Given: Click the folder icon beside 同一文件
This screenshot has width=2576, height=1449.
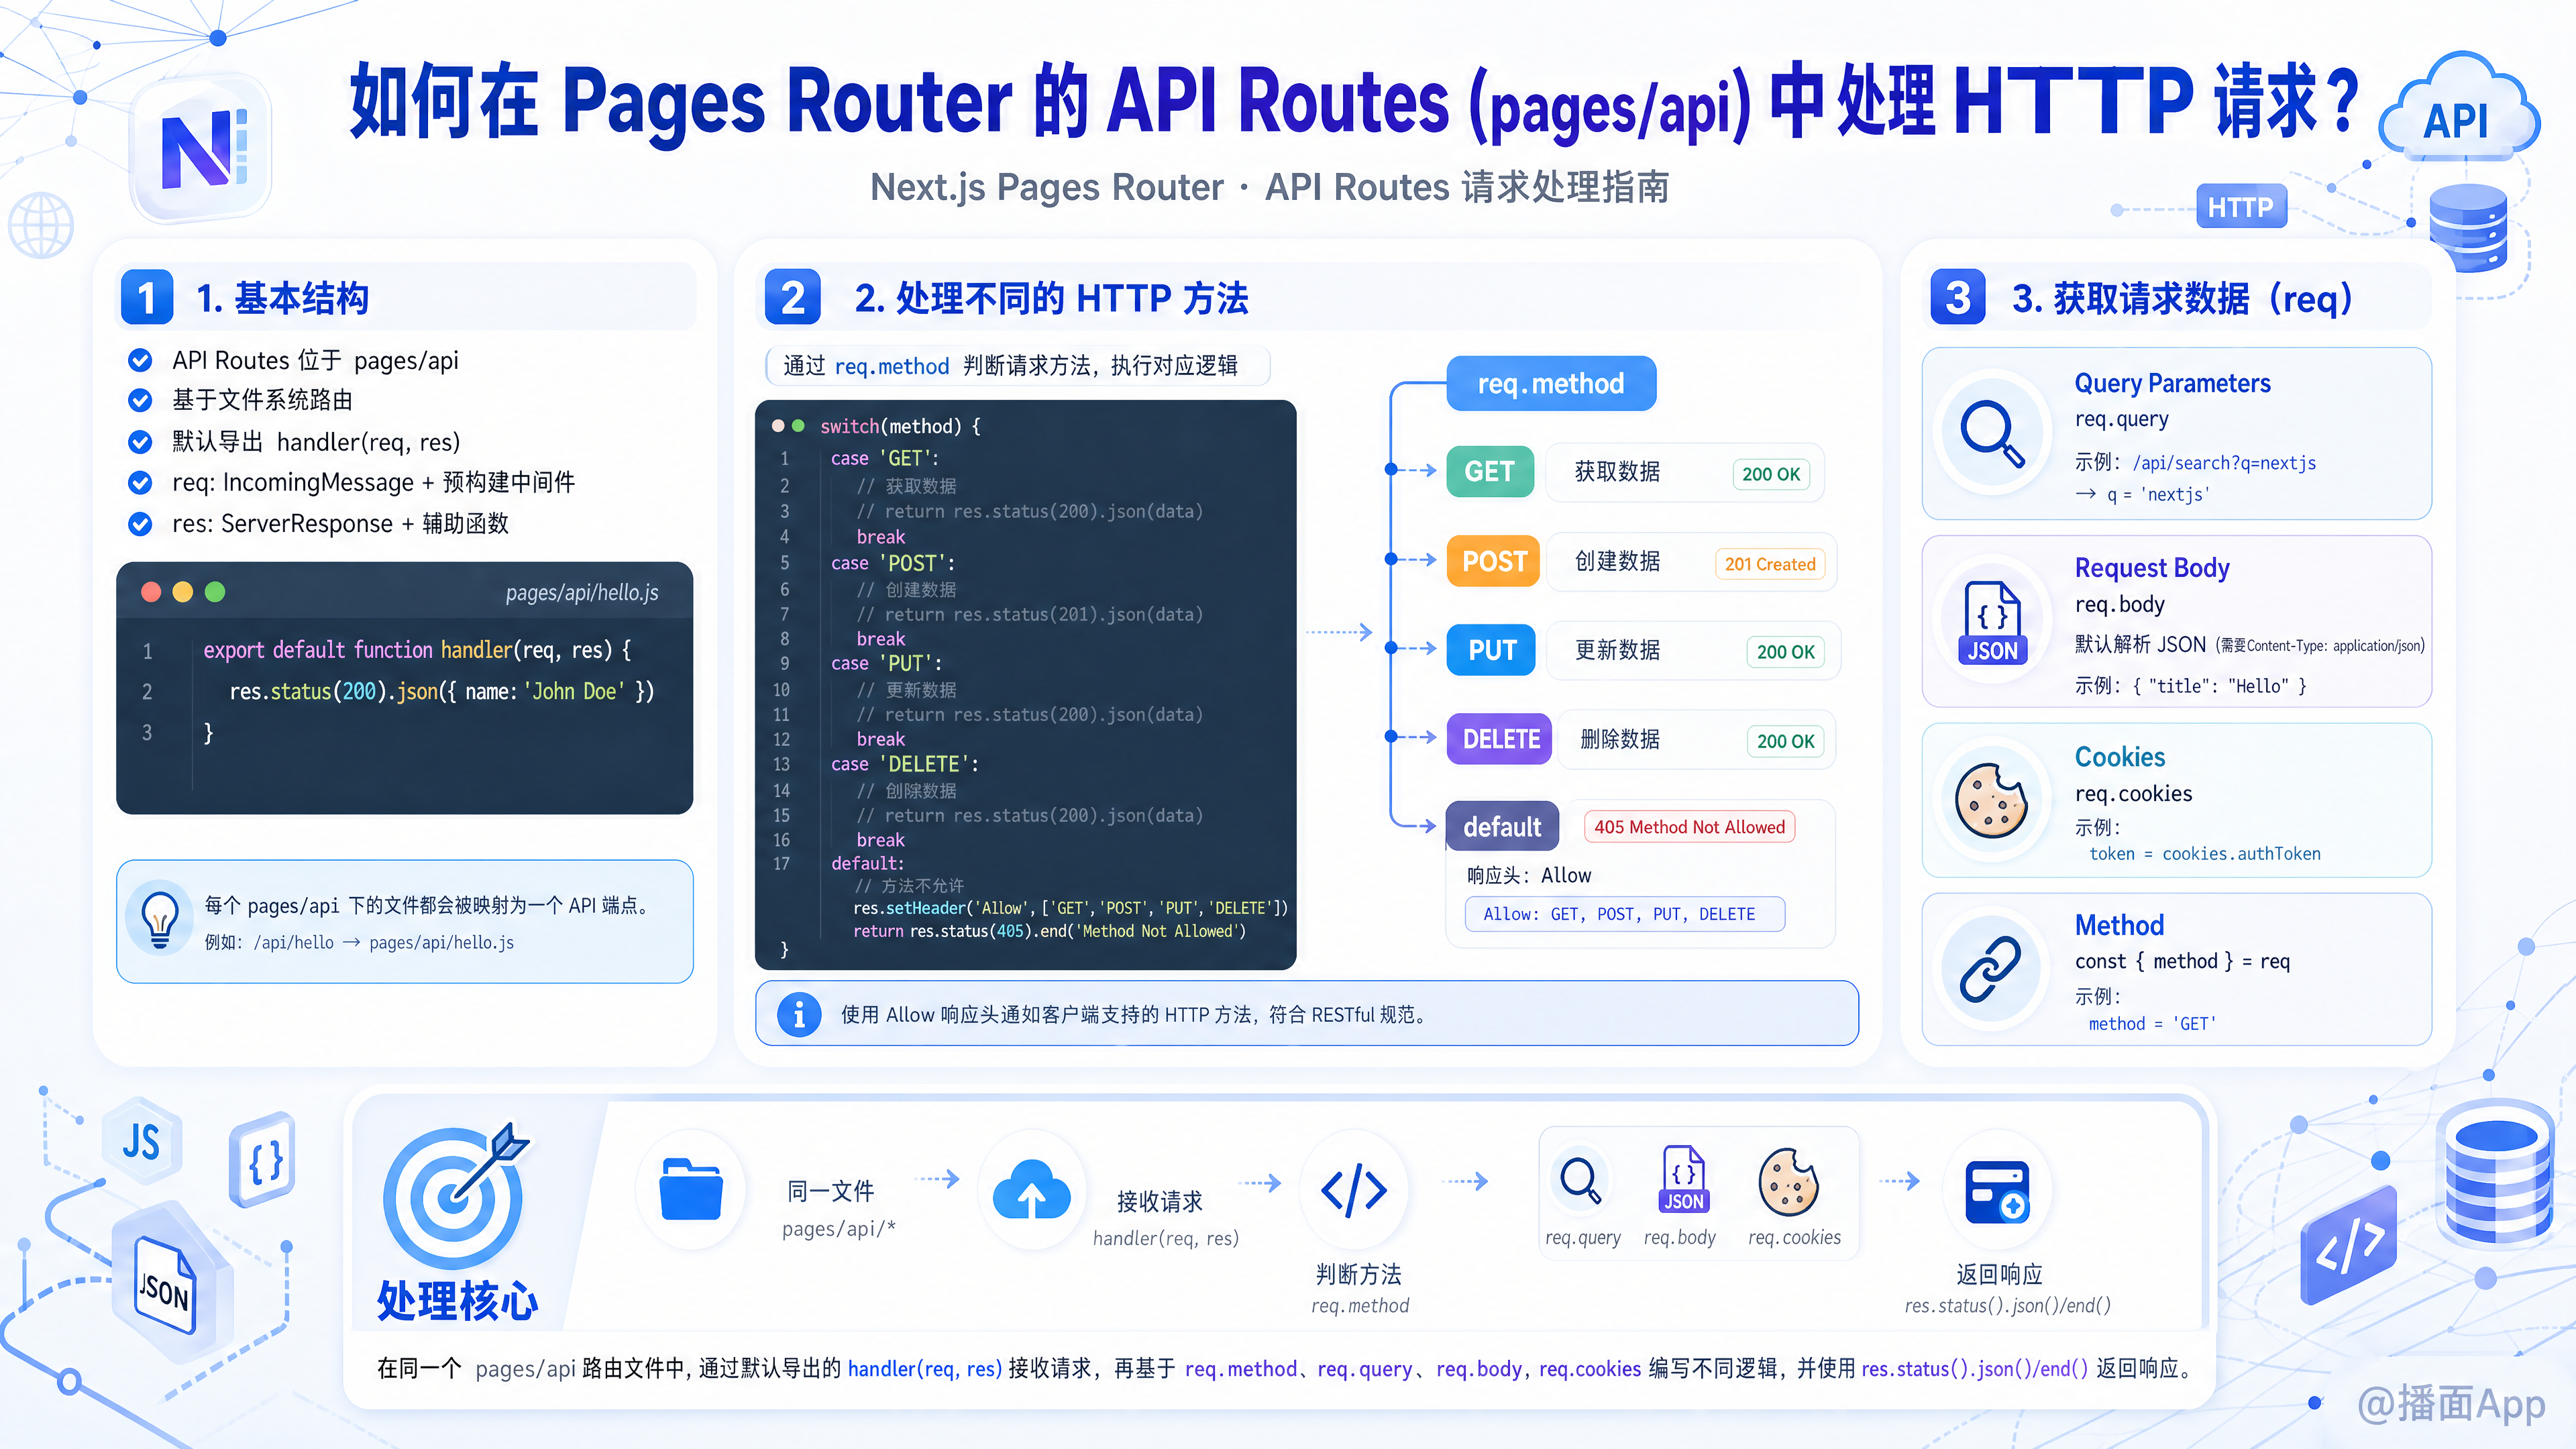Looking at the screenshot, I should (x=691, y=1189).
